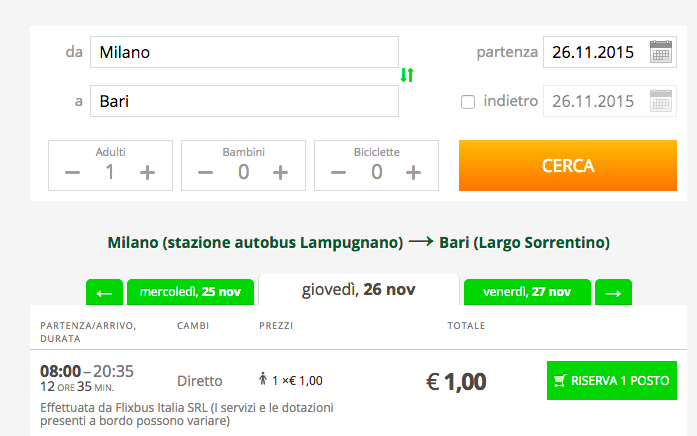The image size is (697, 436).
Task: Increase the number of Adulti
Action: tap(147, 172)
